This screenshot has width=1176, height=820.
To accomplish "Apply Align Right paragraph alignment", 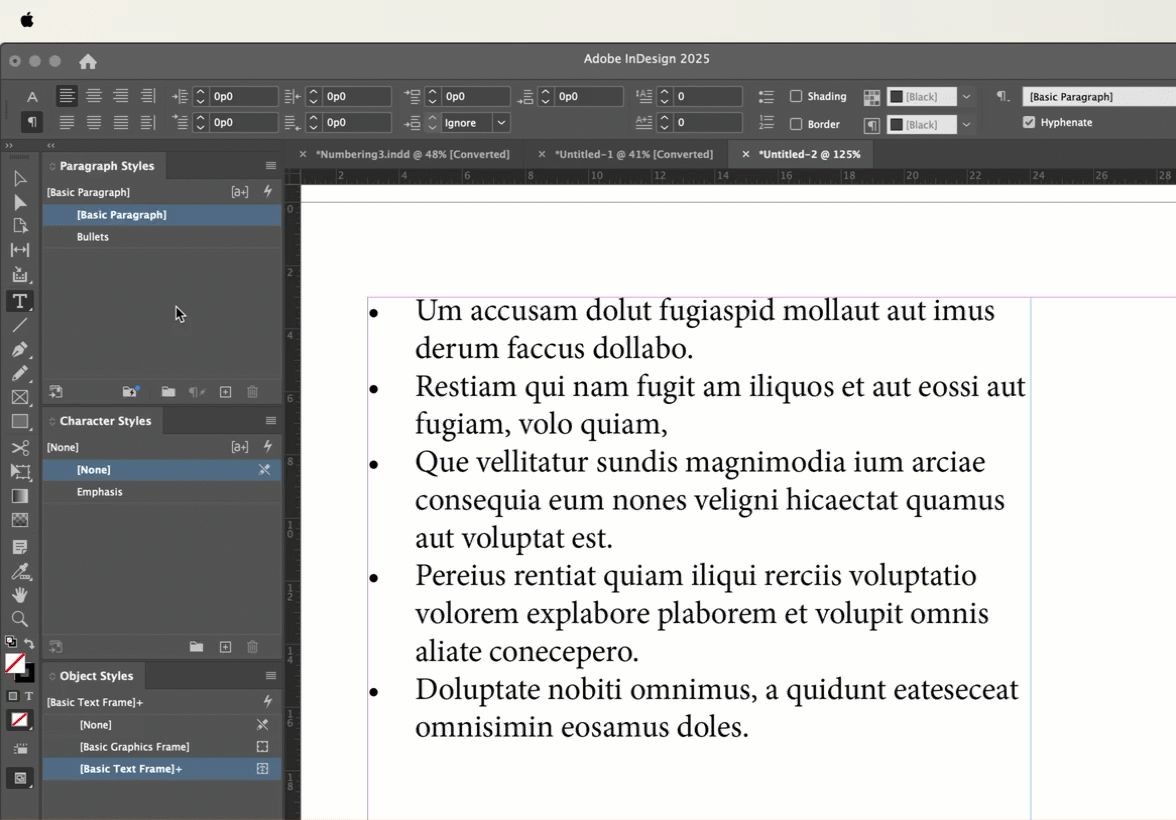I will click(121, 96).
